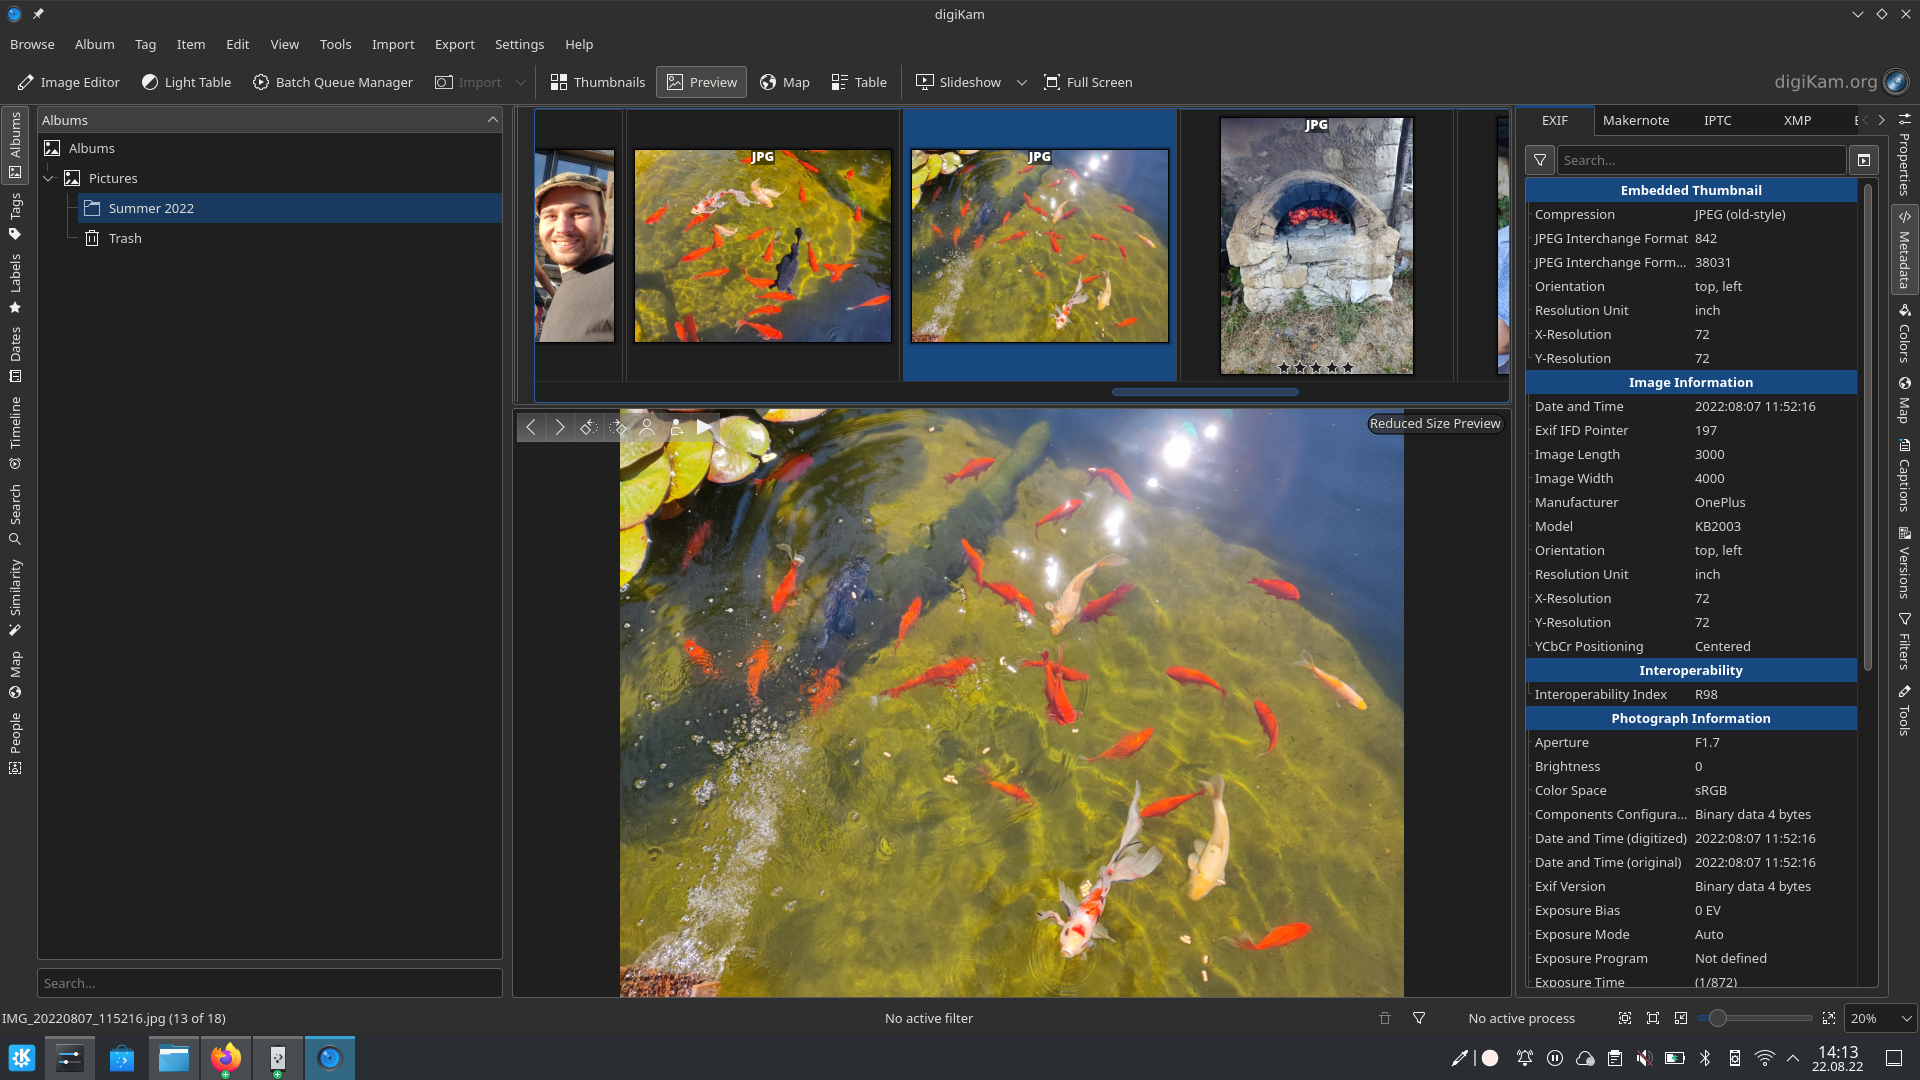Fit image to window in status bar
This screenshot has height=1080, width=1920.
pos(1625,1018)
